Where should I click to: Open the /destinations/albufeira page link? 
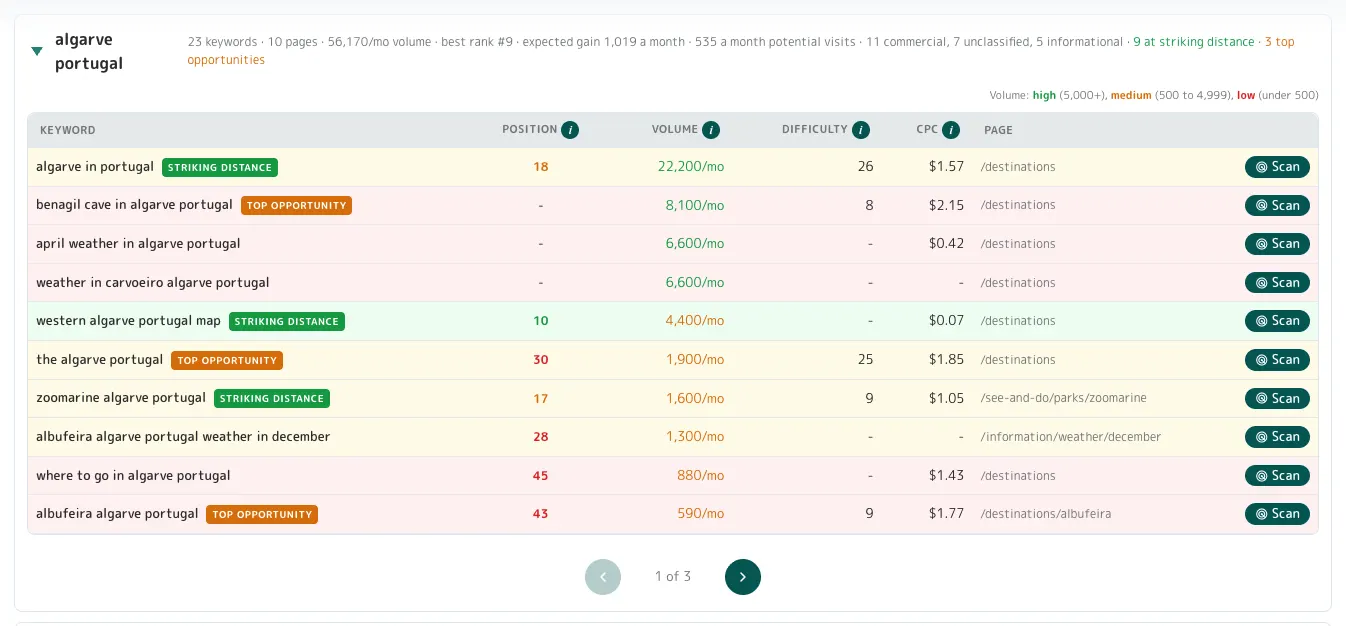point(1046,514)
